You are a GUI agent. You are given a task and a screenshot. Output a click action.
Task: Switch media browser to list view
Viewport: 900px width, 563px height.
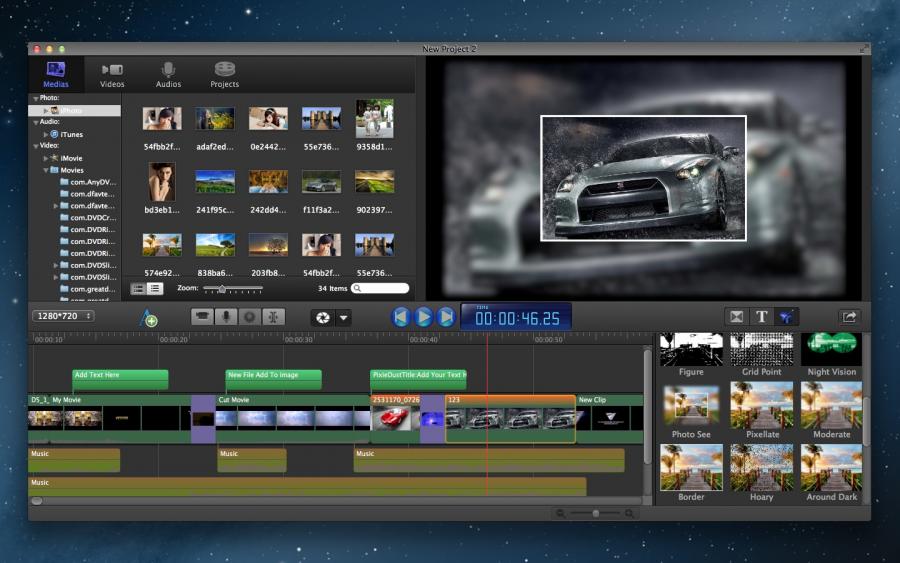(155, 289)
